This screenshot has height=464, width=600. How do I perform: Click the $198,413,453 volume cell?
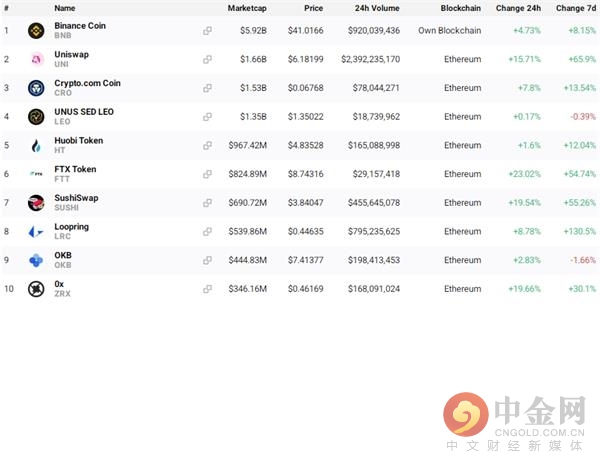[374, 260]
